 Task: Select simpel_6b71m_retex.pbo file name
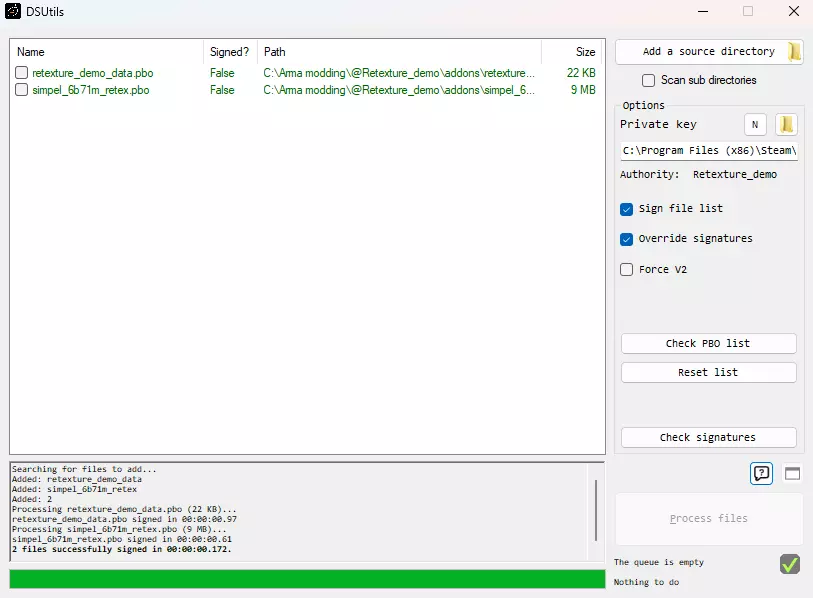(x=91, y=90)
